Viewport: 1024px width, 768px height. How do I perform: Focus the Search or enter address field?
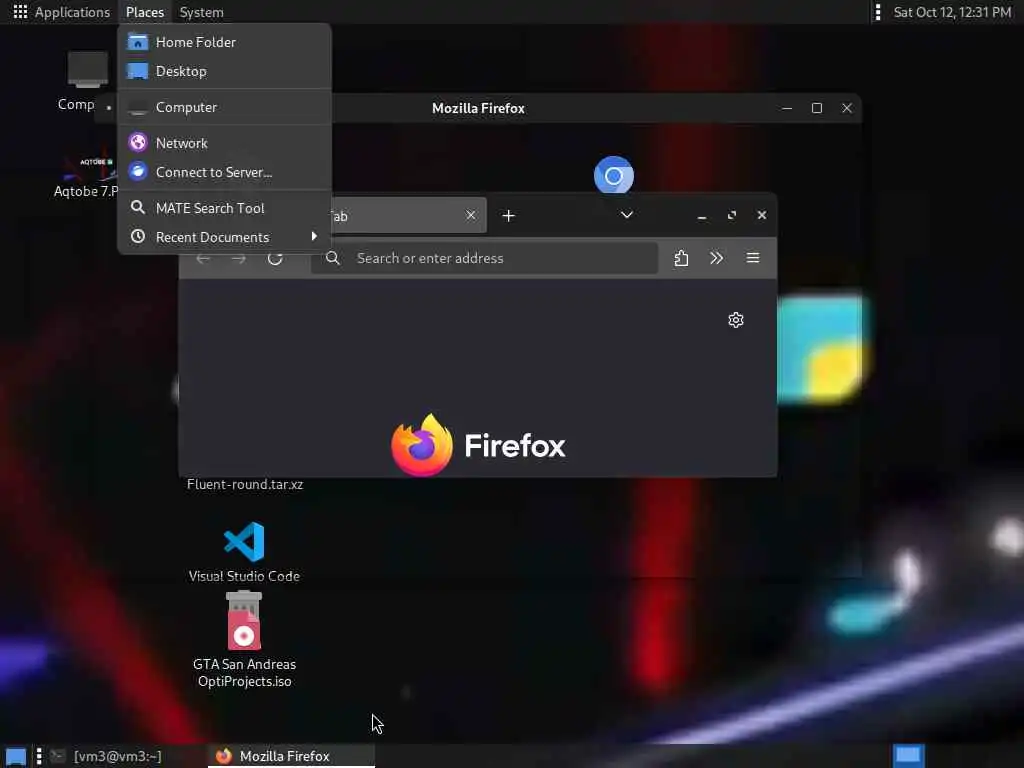point(485,258)
